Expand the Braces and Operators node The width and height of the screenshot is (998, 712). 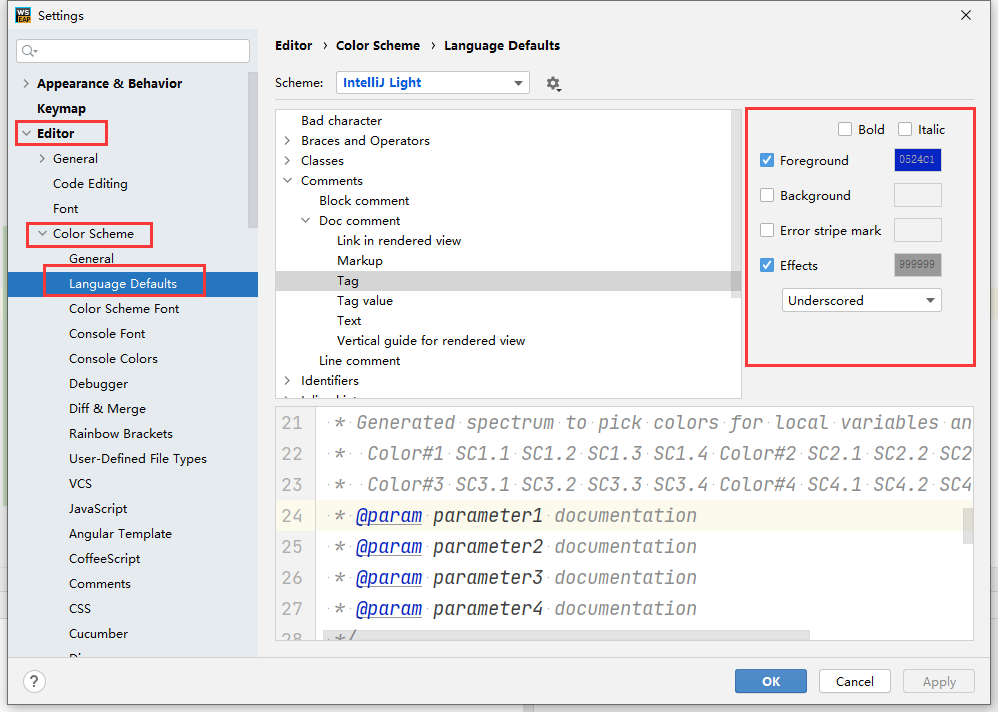pos(287,141)
